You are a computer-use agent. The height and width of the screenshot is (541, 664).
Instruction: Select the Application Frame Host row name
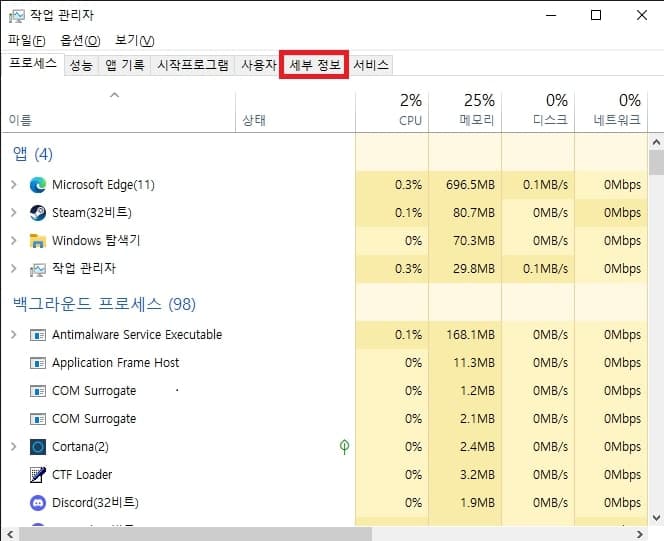[x=116, y=363]
